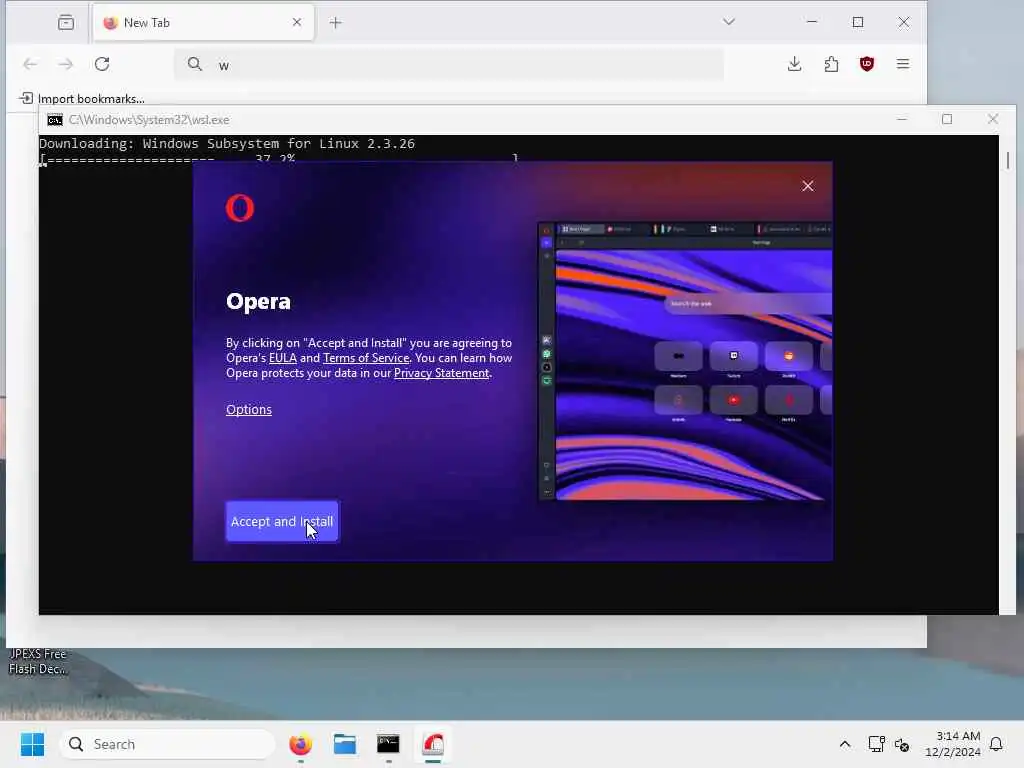Click the network tray icon
Image resolution: width=1024 pixels, height=768 pixels.
[876, 744]
